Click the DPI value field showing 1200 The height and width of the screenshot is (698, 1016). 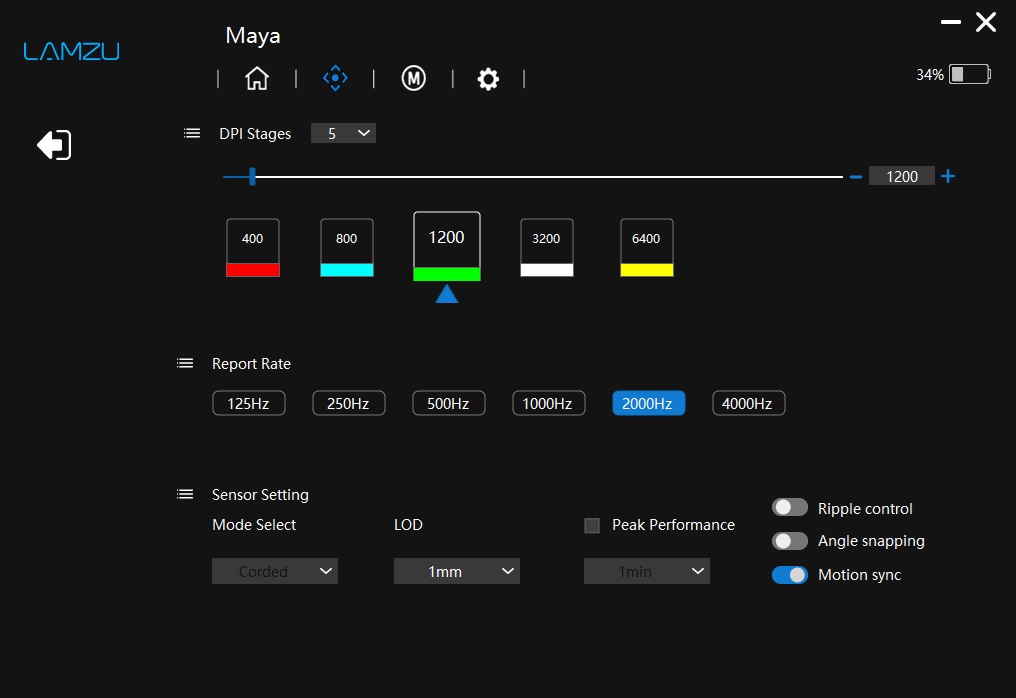click(901, 176)
